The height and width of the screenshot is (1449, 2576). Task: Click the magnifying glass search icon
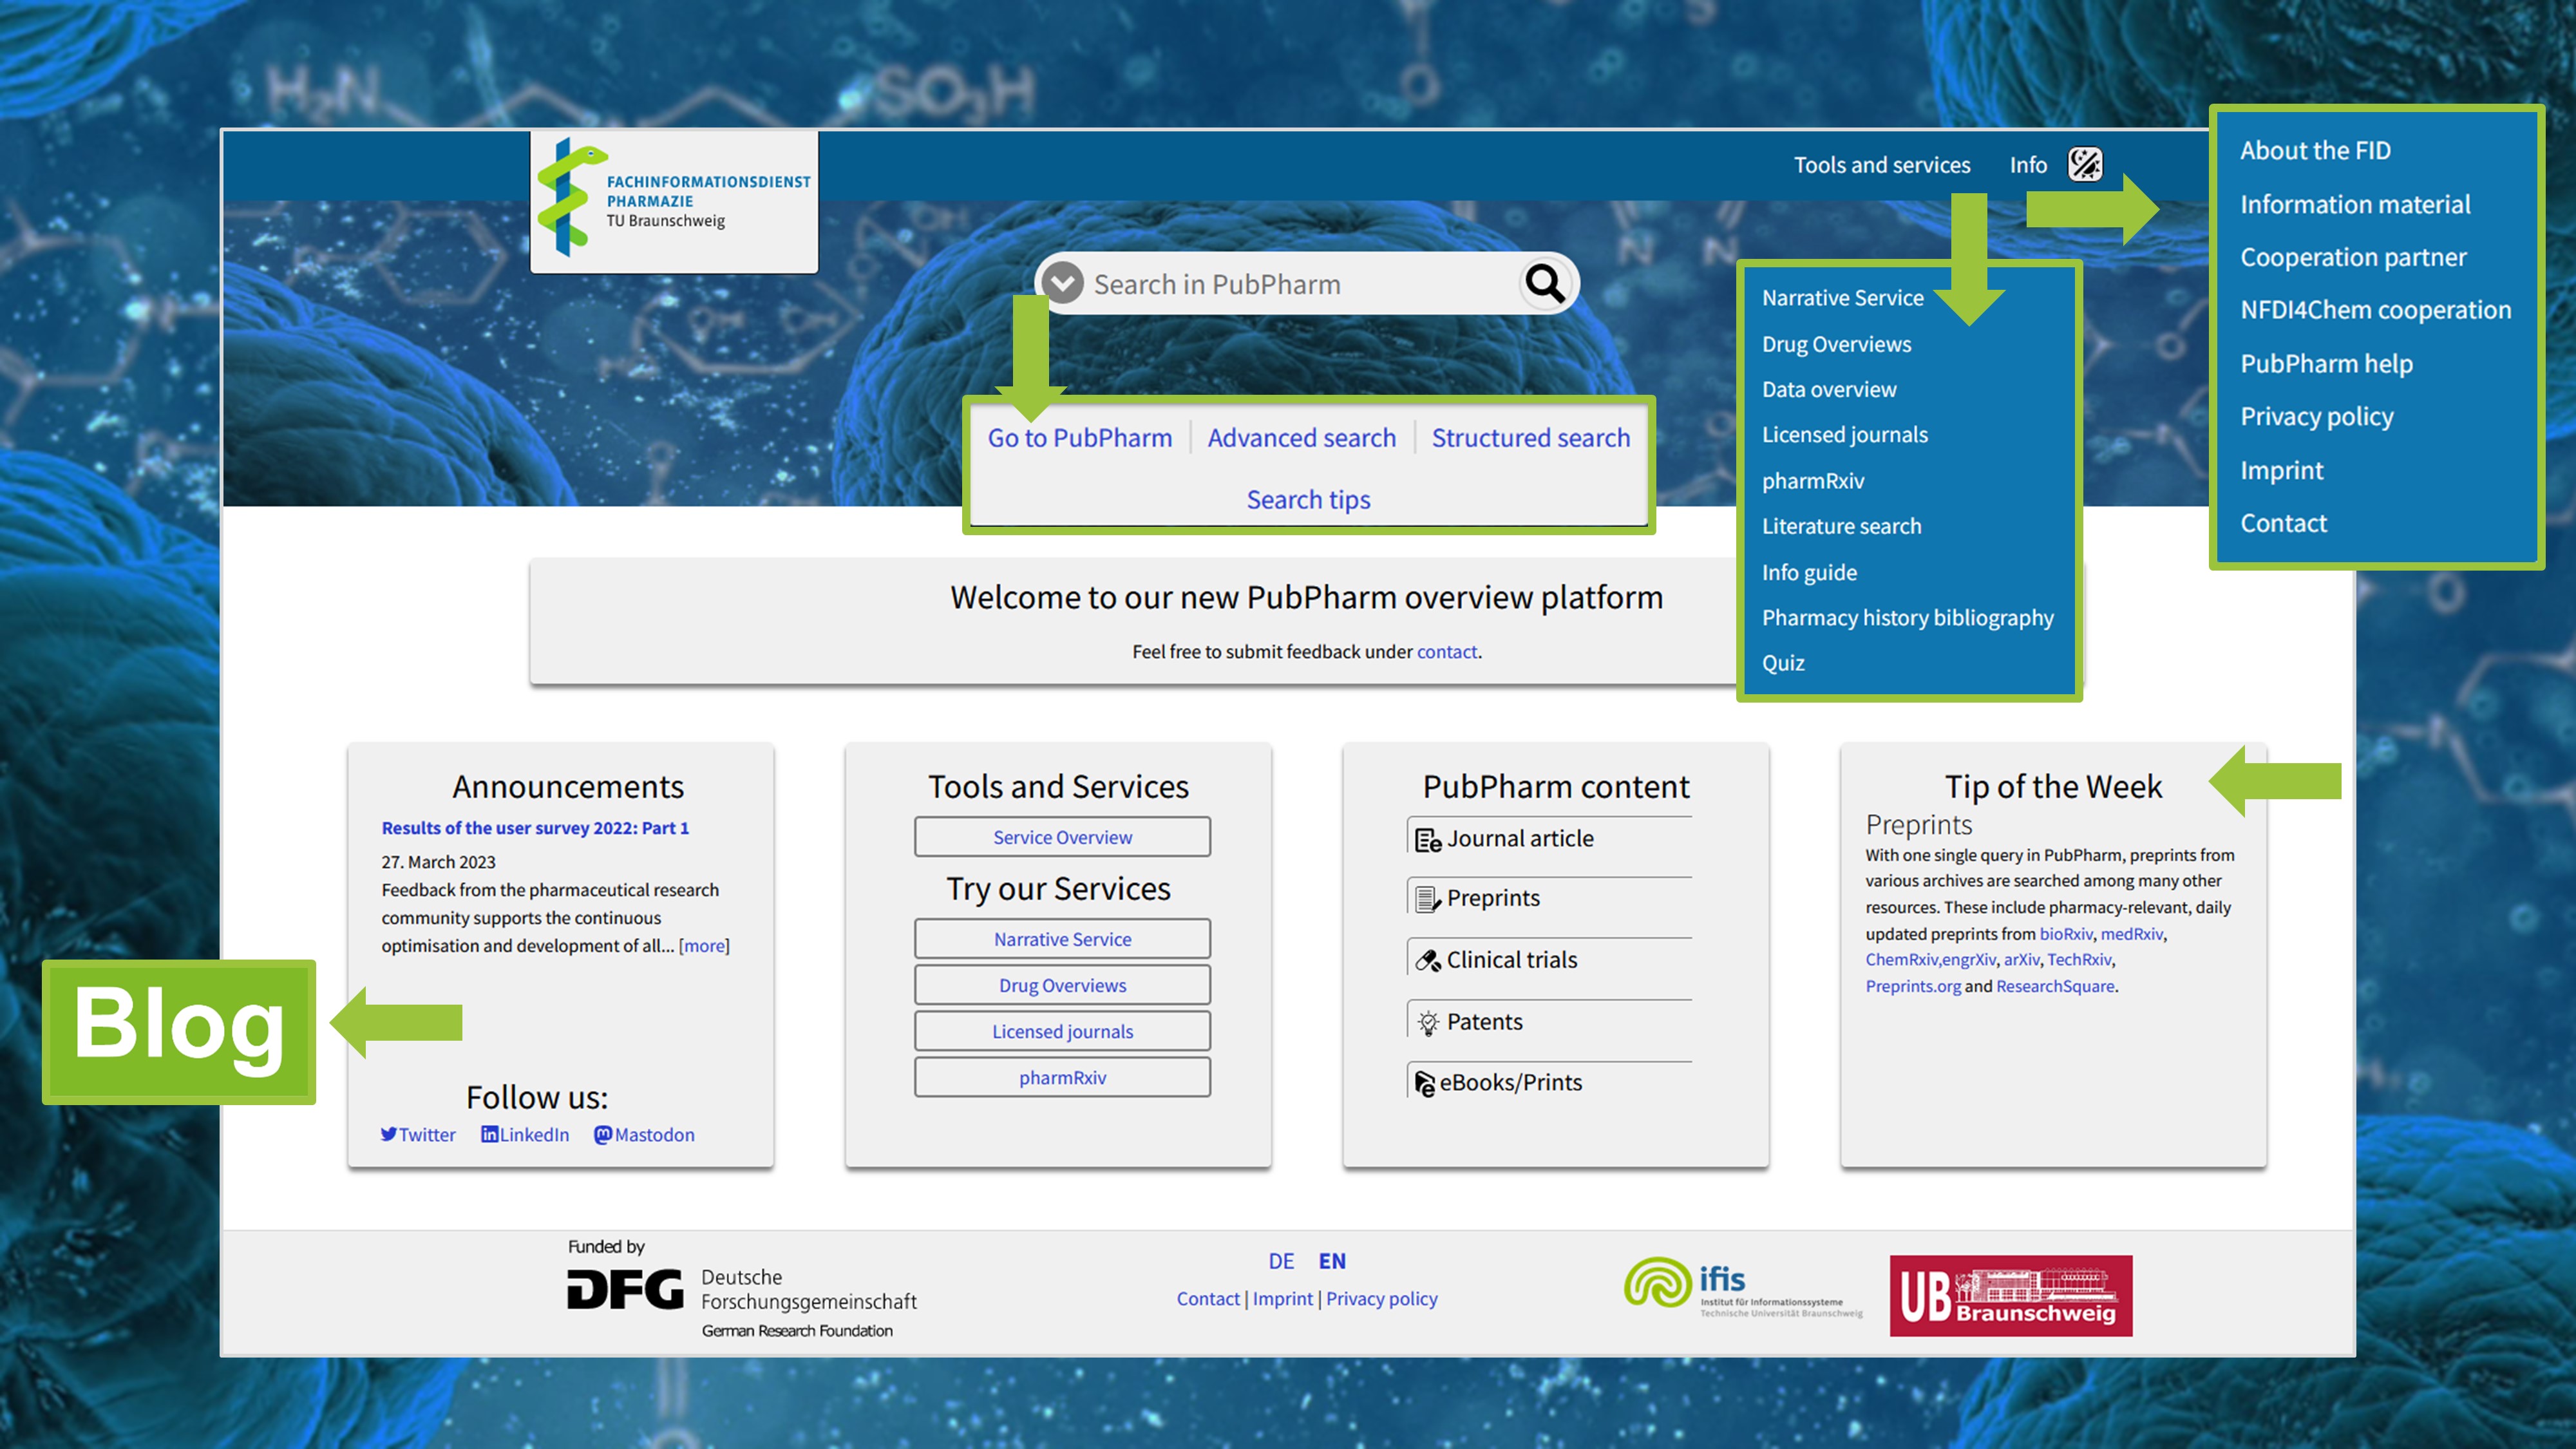click(x=1545, y=284)
